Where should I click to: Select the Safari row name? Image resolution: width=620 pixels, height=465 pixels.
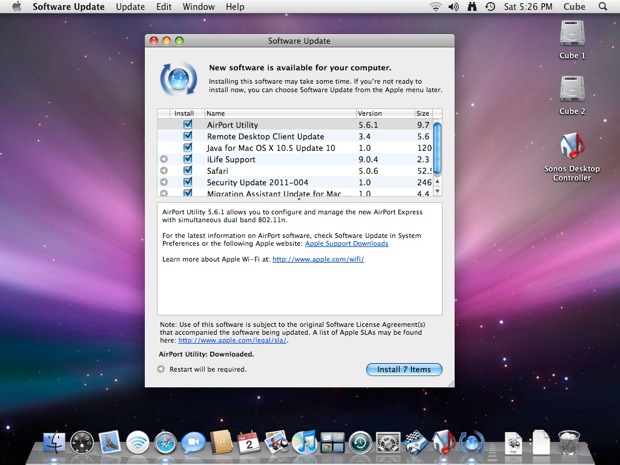pyautogui.click(x=217, y=171)
